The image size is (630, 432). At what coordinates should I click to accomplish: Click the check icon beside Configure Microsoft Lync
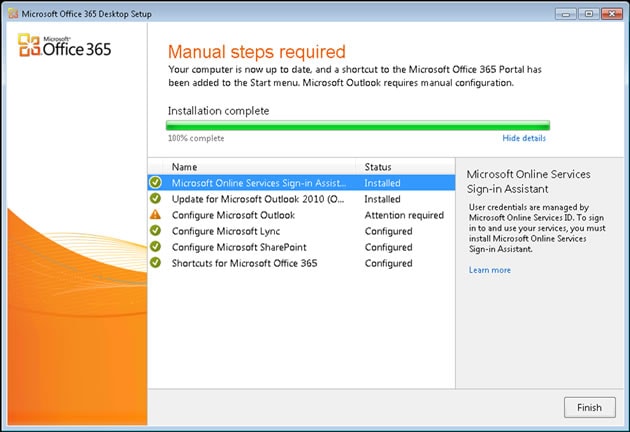pos(155,231)
